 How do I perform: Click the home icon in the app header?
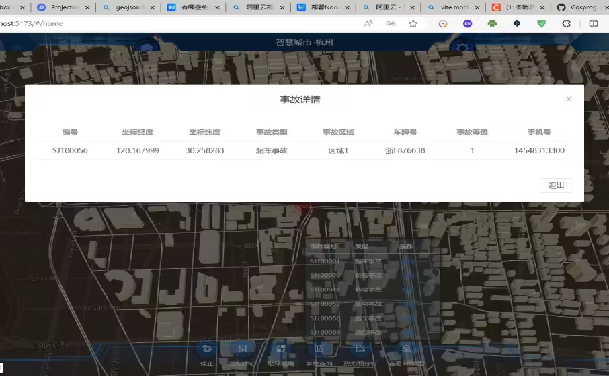(x=146, y=47)
